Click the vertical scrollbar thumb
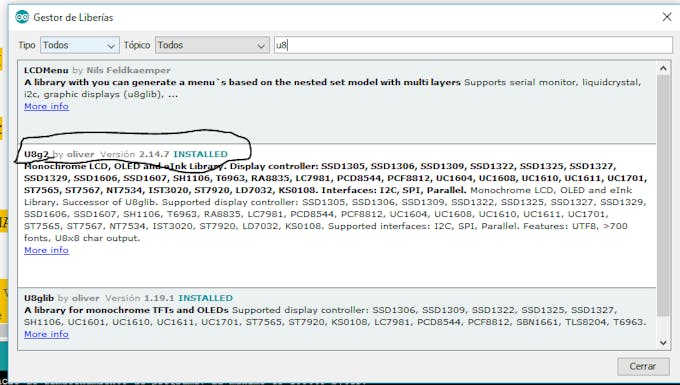 (x=663, y=195)
